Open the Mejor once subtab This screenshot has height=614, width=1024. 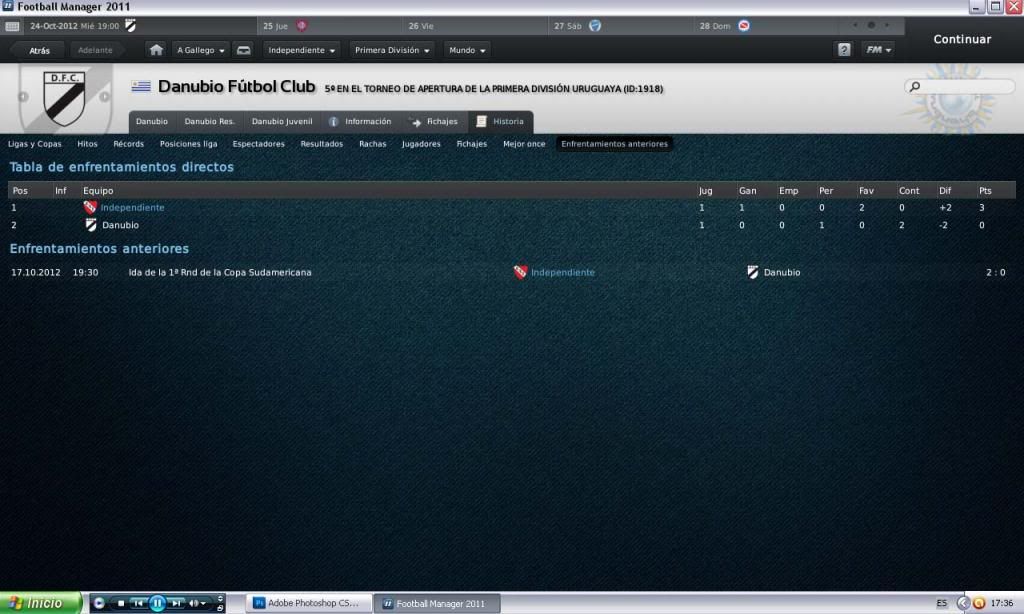click(524, 144)
